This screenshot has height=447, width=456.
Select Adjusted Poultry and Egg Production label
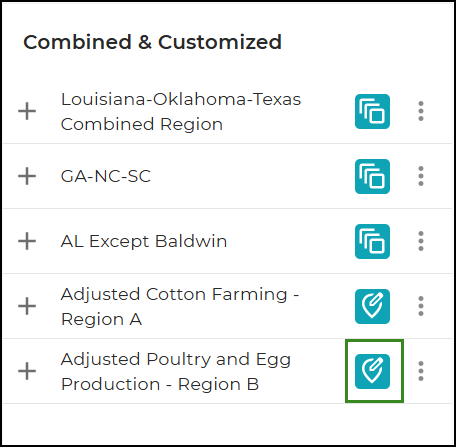click(176, 372)
